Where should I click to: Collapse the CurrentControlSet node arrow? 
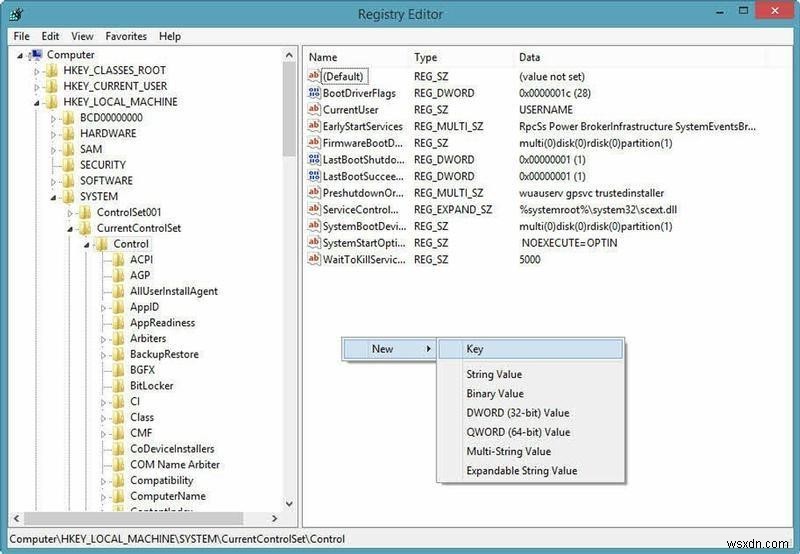(x=70, y=230)
